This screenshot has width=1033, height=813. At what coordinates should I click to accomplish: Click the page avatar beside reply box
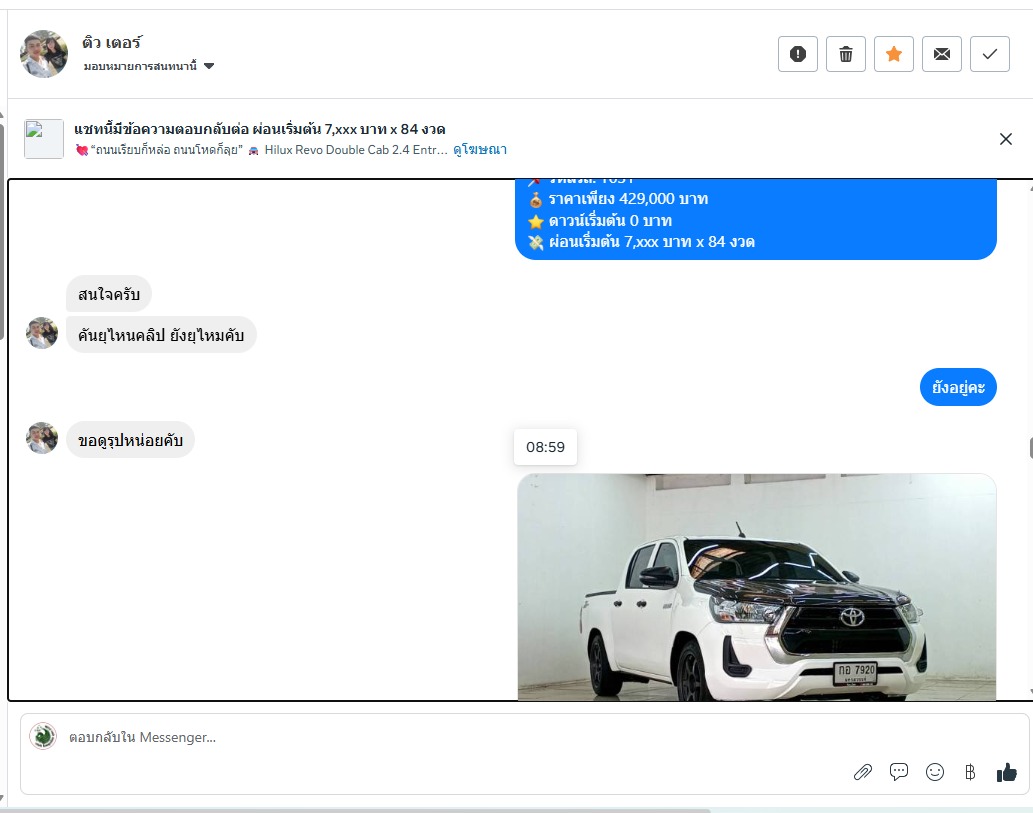(x=43, y=737)
